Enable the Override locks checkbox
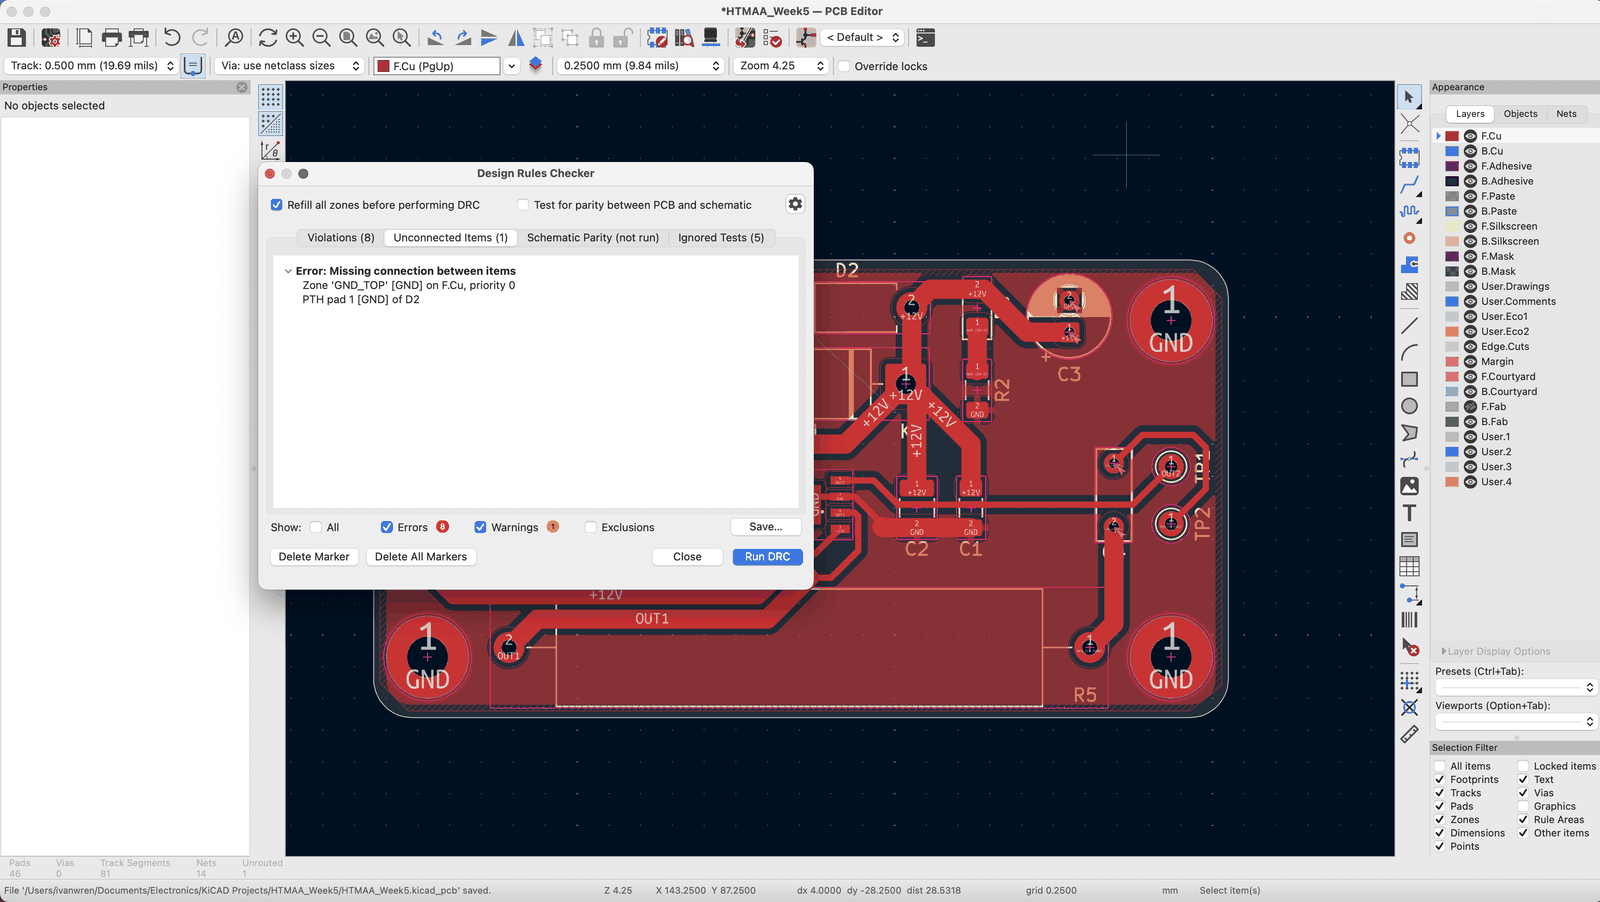This screenshot has width=1600, height=902. [x=844, y=66]
